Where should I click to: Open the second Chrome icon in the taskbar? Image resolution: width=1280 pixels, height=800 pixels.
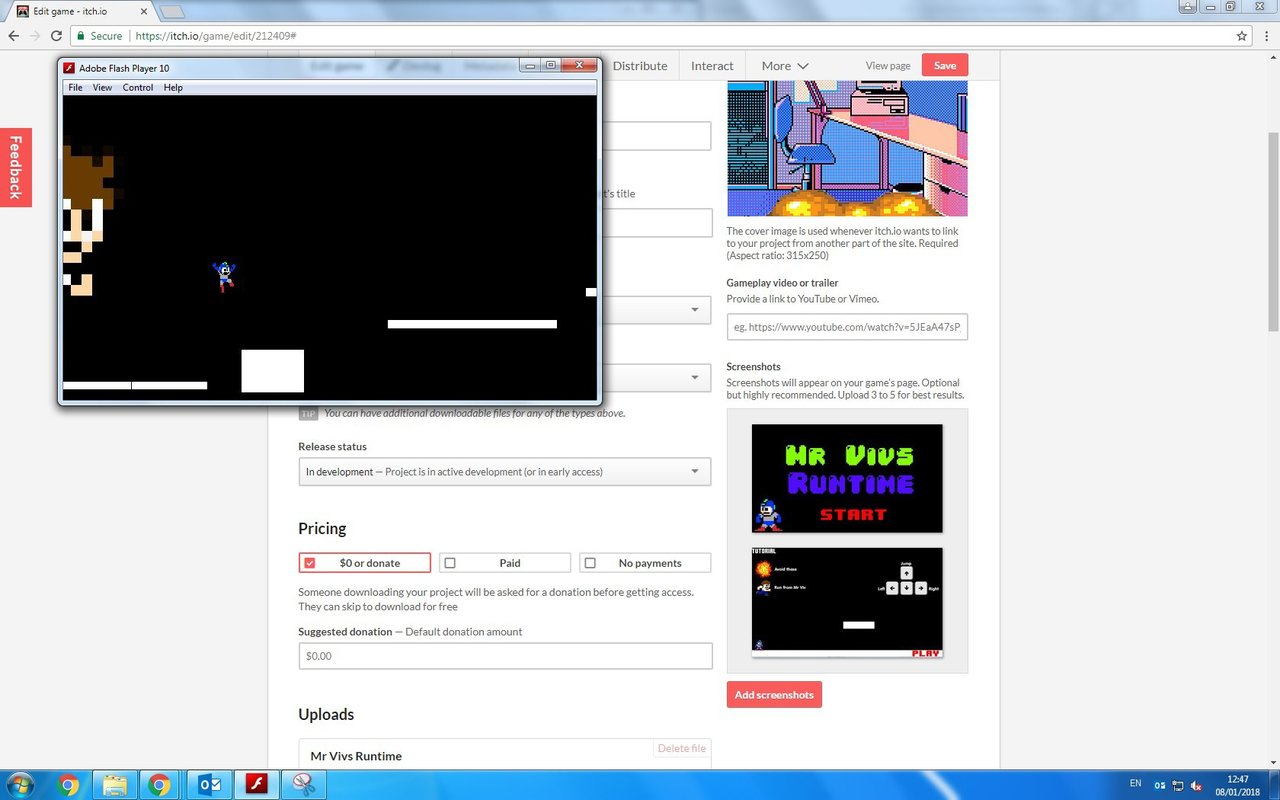point(160,785)
